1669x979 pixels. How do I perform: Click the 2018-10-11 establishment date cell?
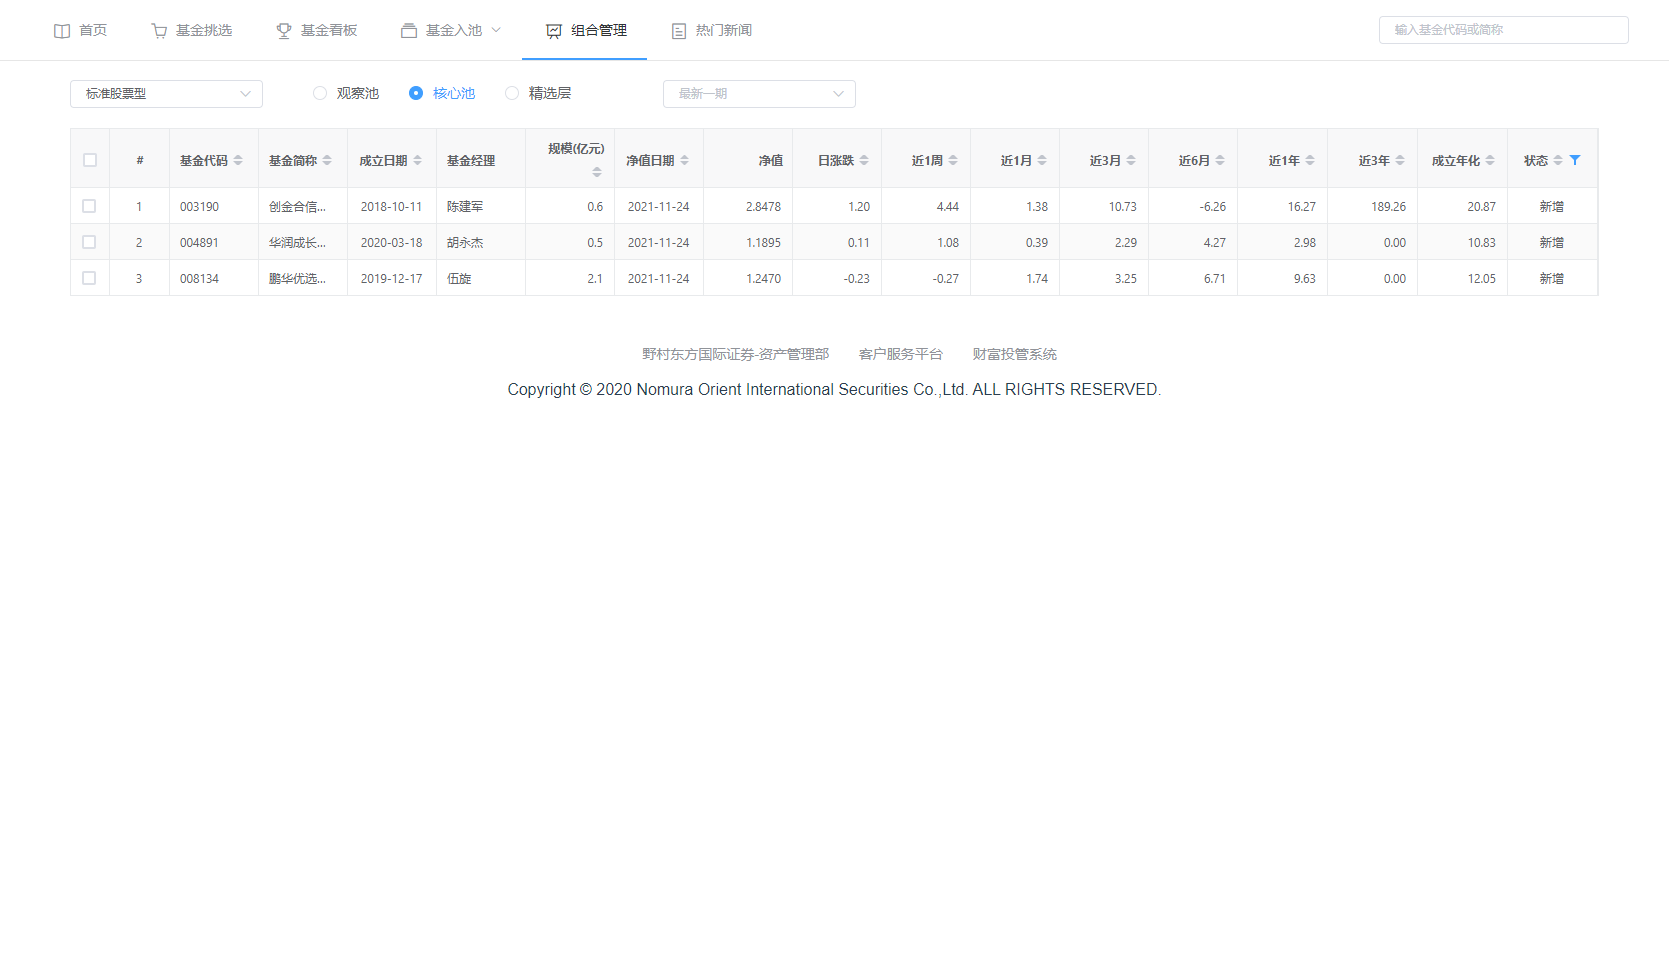(391, 207)
